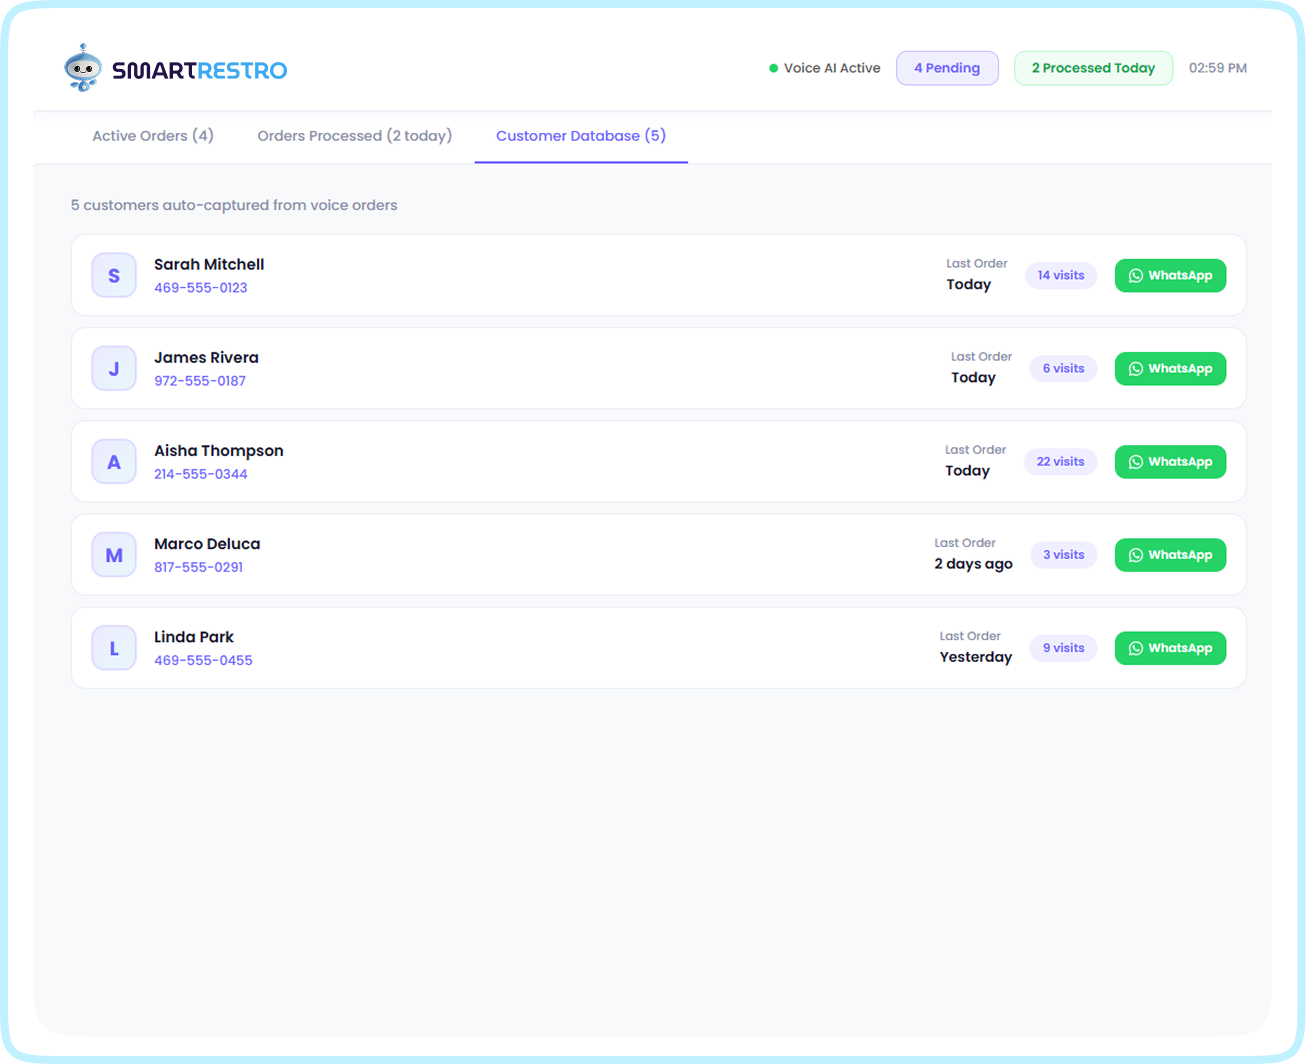Image resolution: width=1306 pixels, height=1064 pixels.
Task: Click phone number 972-555-0187
Action: 200,381
